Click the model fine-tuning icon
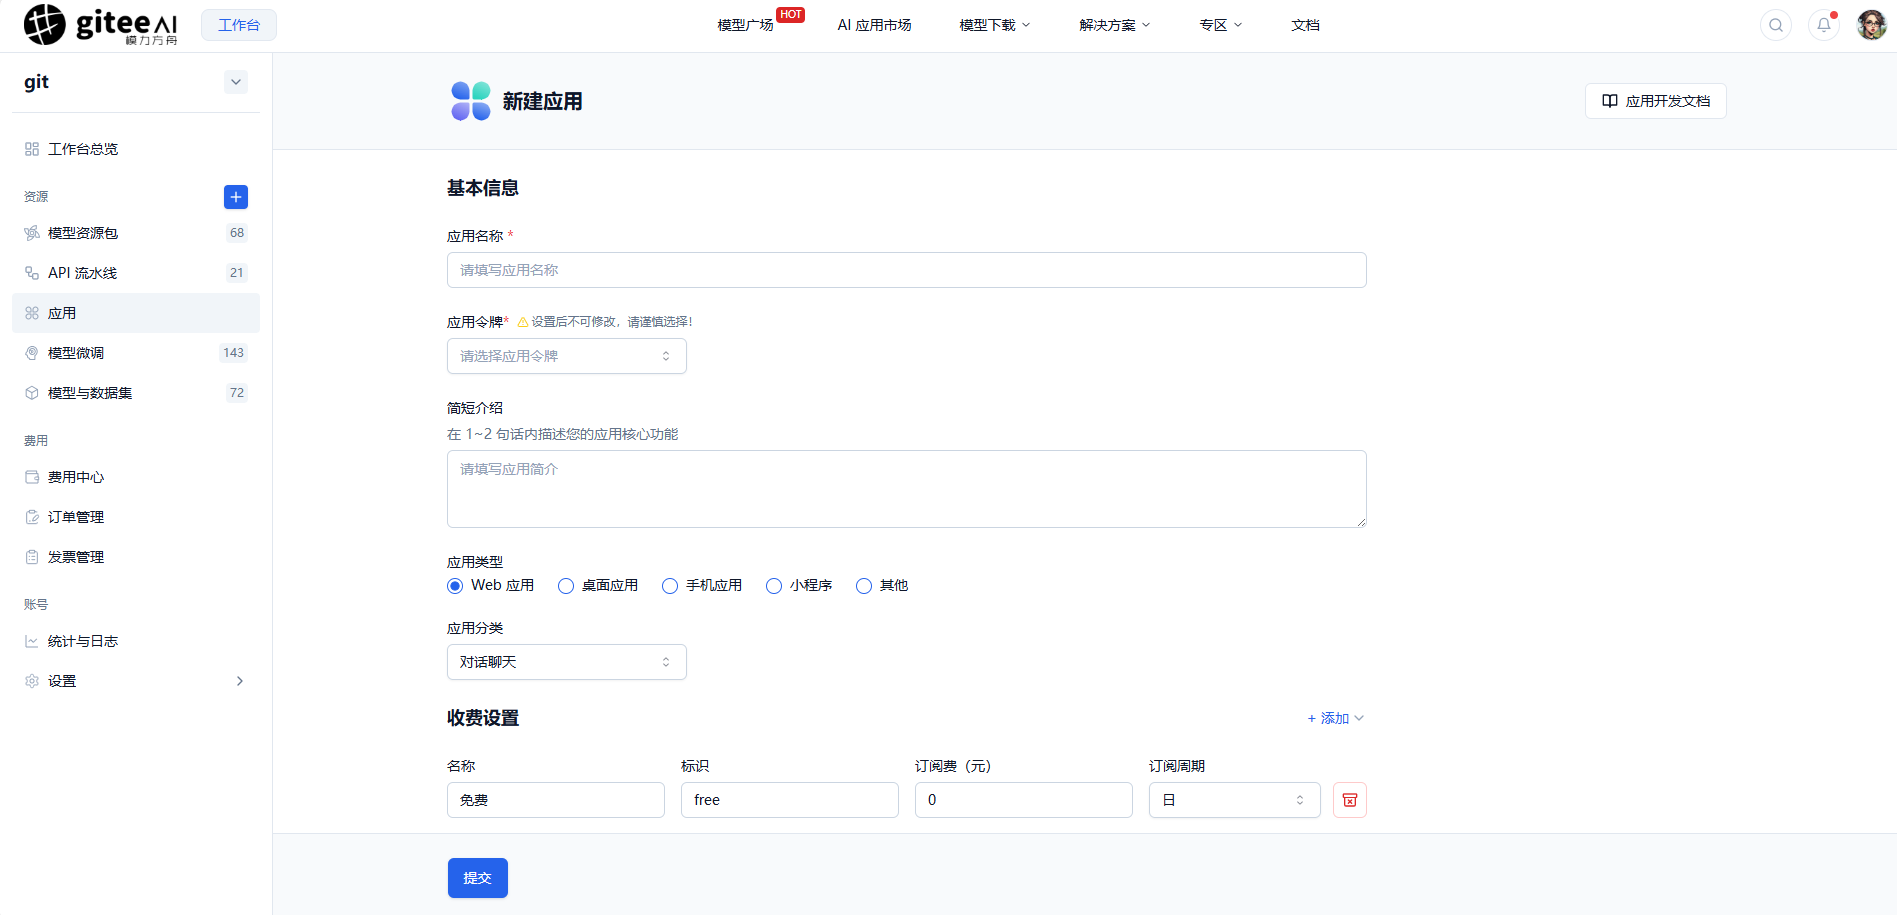The height and width of the screenshot is (915, 1897). pos(32,353)
